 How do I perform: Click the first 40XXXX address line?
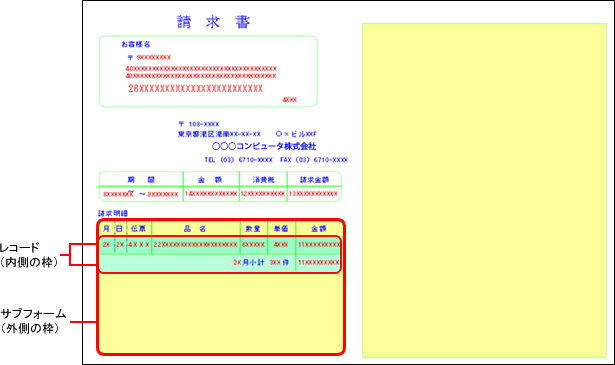click(x=201, y=69)
